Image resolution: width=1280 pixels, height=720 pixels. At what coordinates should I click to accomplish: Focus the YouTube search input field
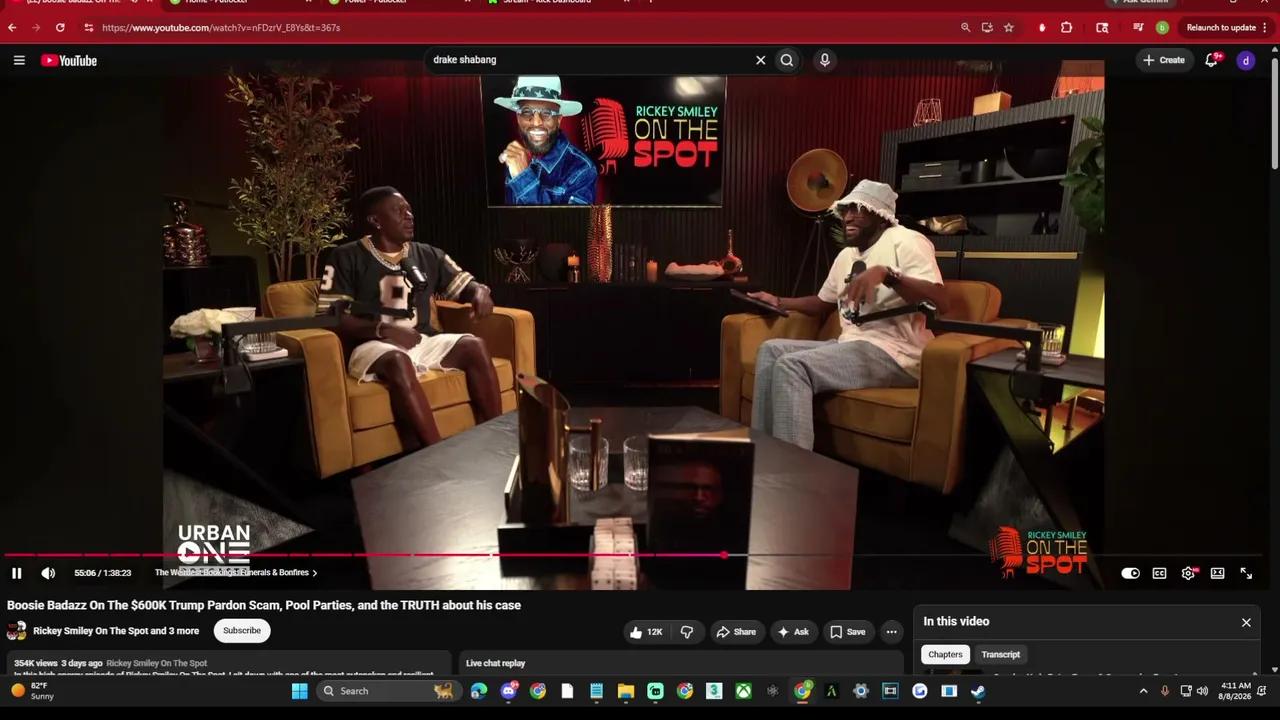click(590, 60)
